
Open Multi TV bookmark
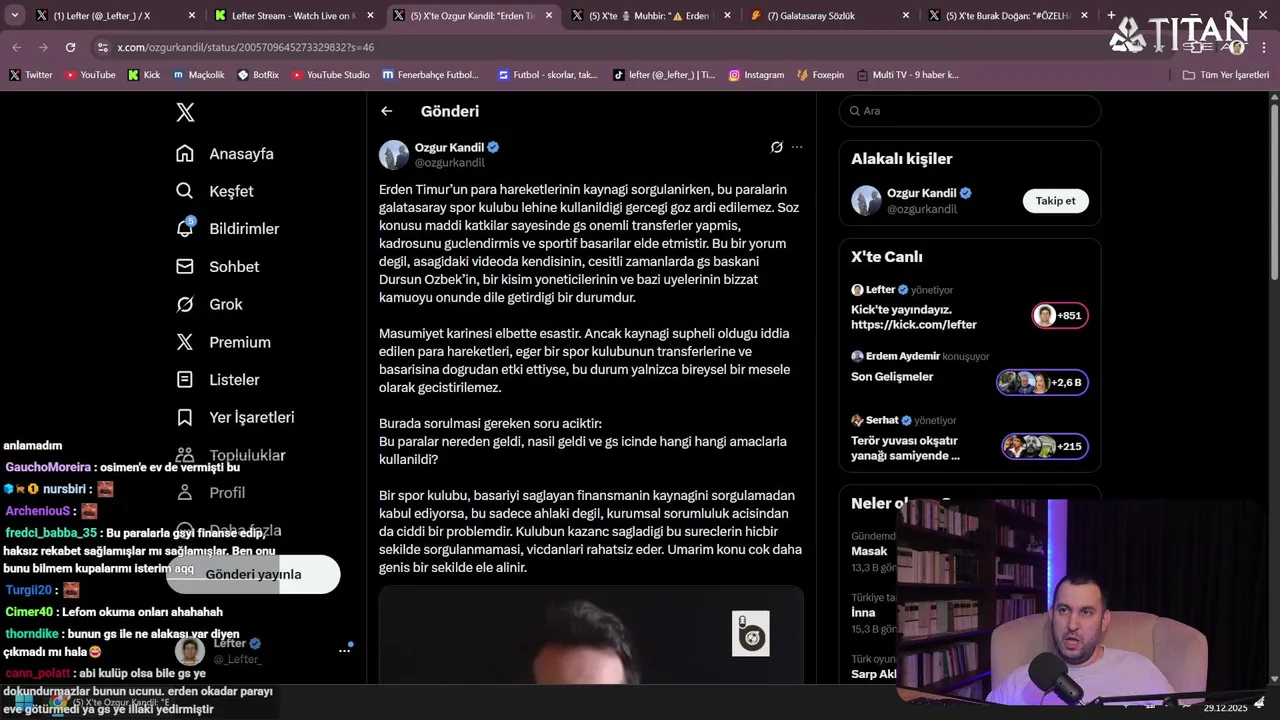pos(908,75)
